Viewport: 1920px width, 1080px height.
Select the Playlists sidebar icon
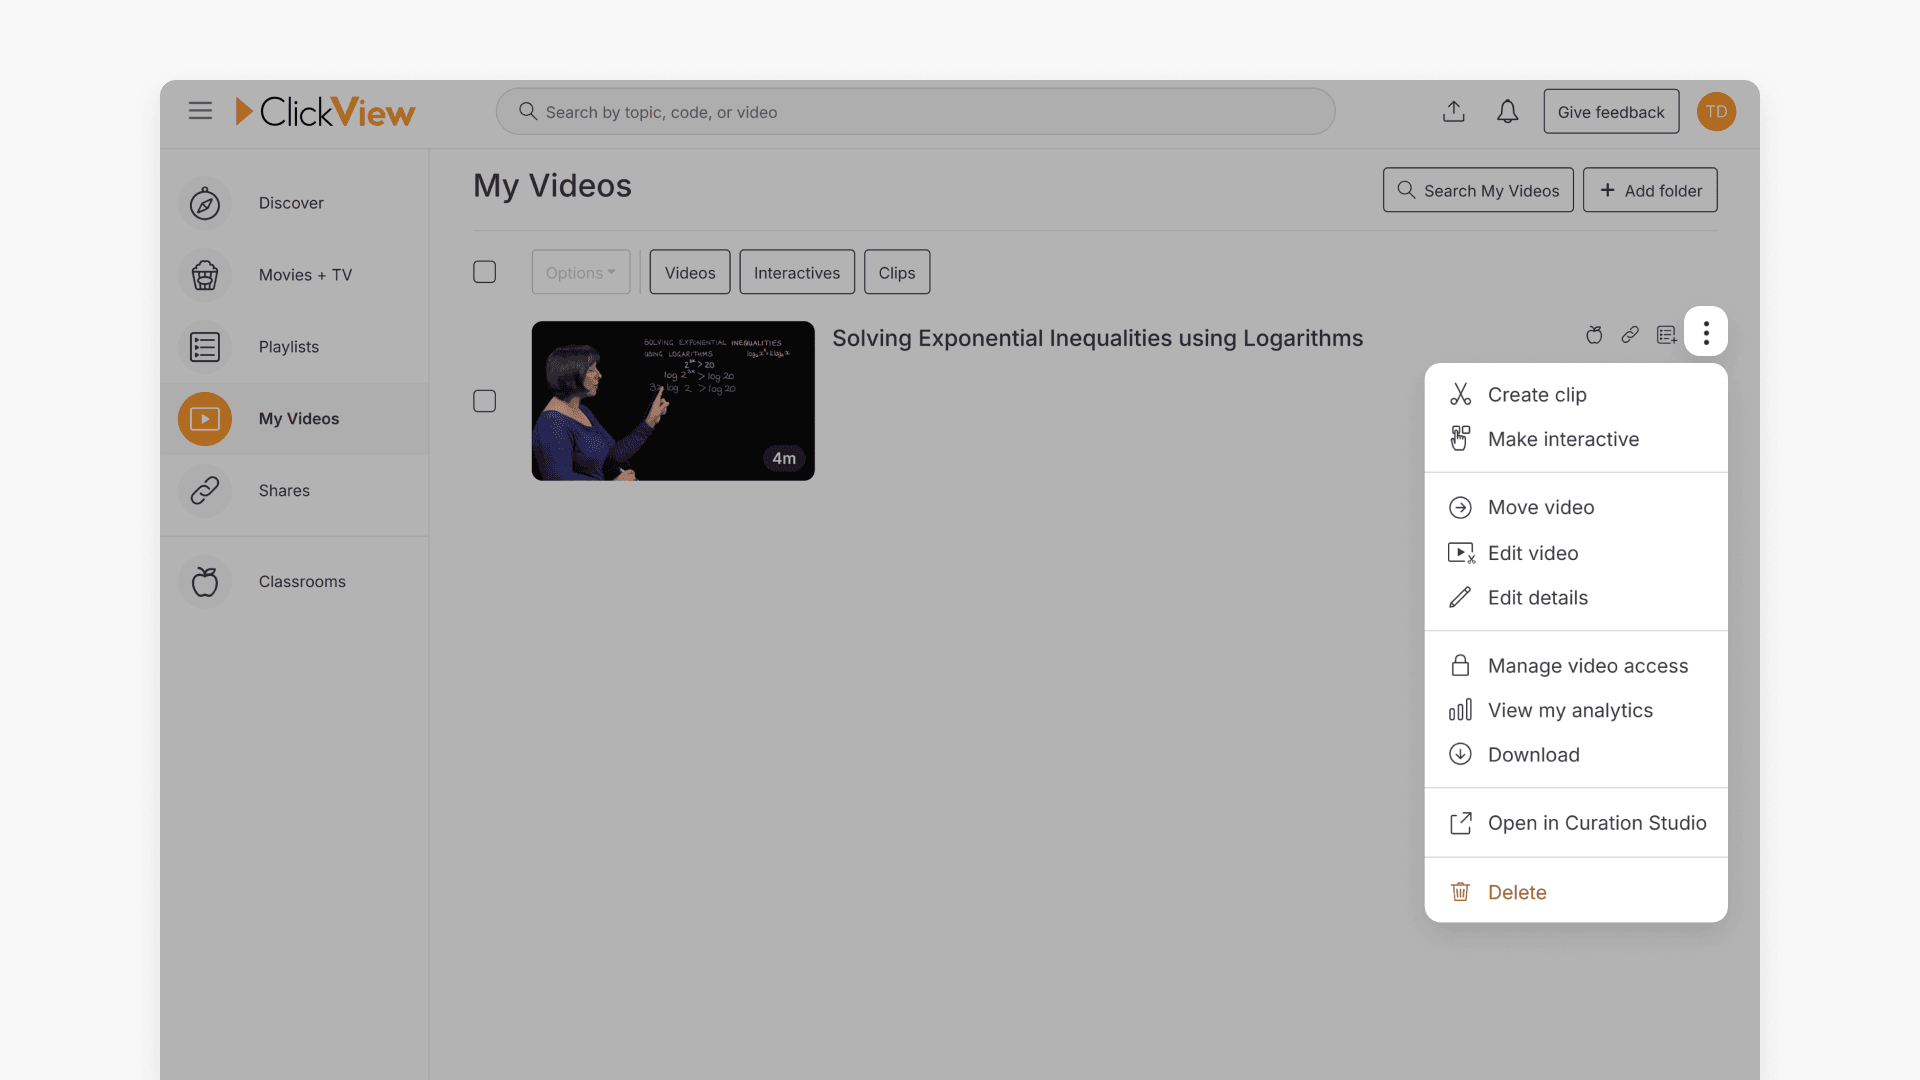tap(204, 347)
